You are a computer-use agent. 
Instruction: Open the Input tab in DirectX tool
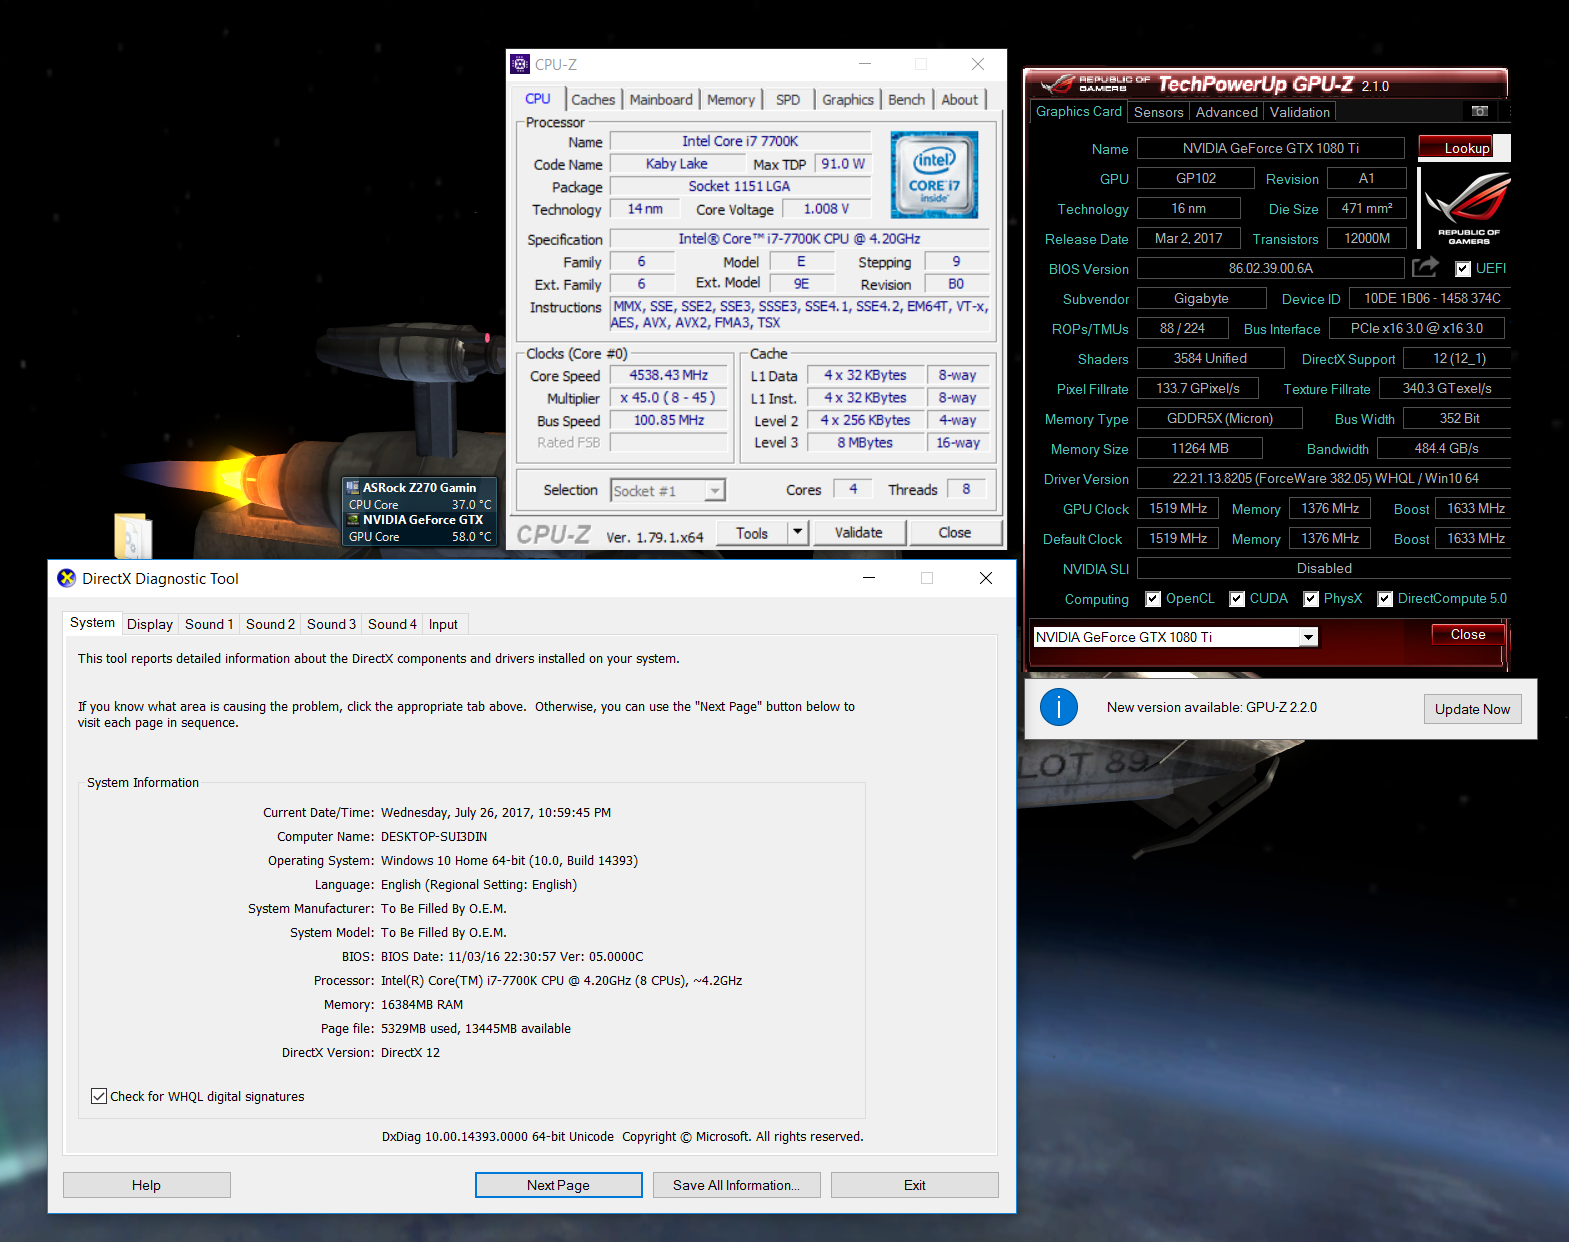[443, 624]
